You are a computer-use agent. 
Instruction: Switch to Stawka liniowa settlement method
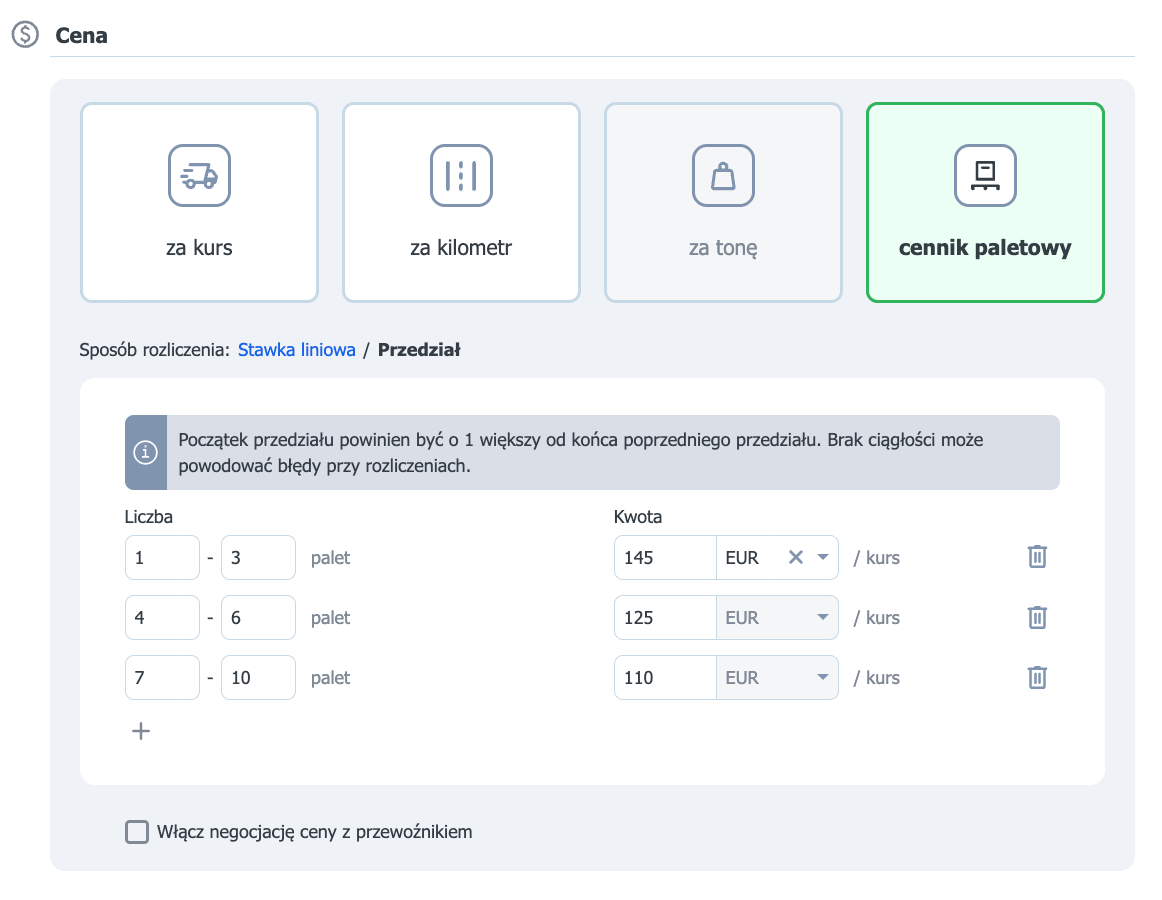[x=296, y=350]
